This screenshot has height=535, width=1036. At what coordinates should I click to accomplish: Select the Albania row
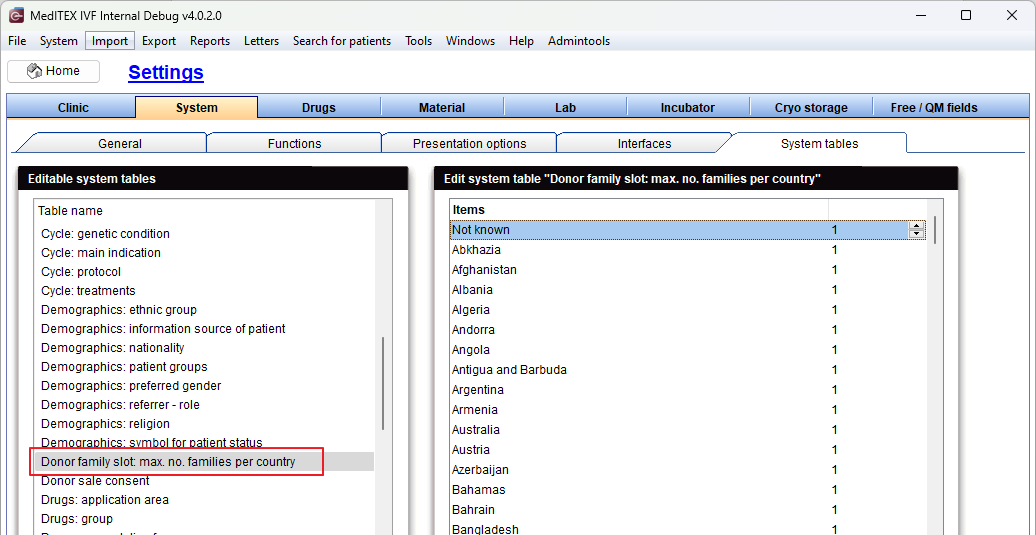(687, 290)
